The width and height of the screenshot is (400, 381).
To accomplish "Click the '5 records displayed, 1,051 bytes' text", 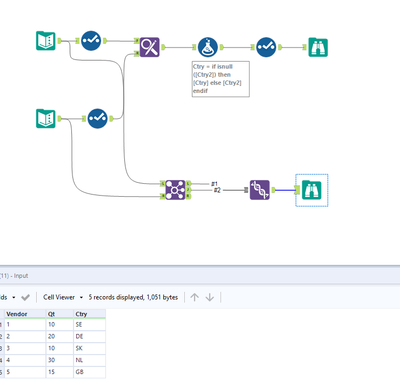I will 133,297.
